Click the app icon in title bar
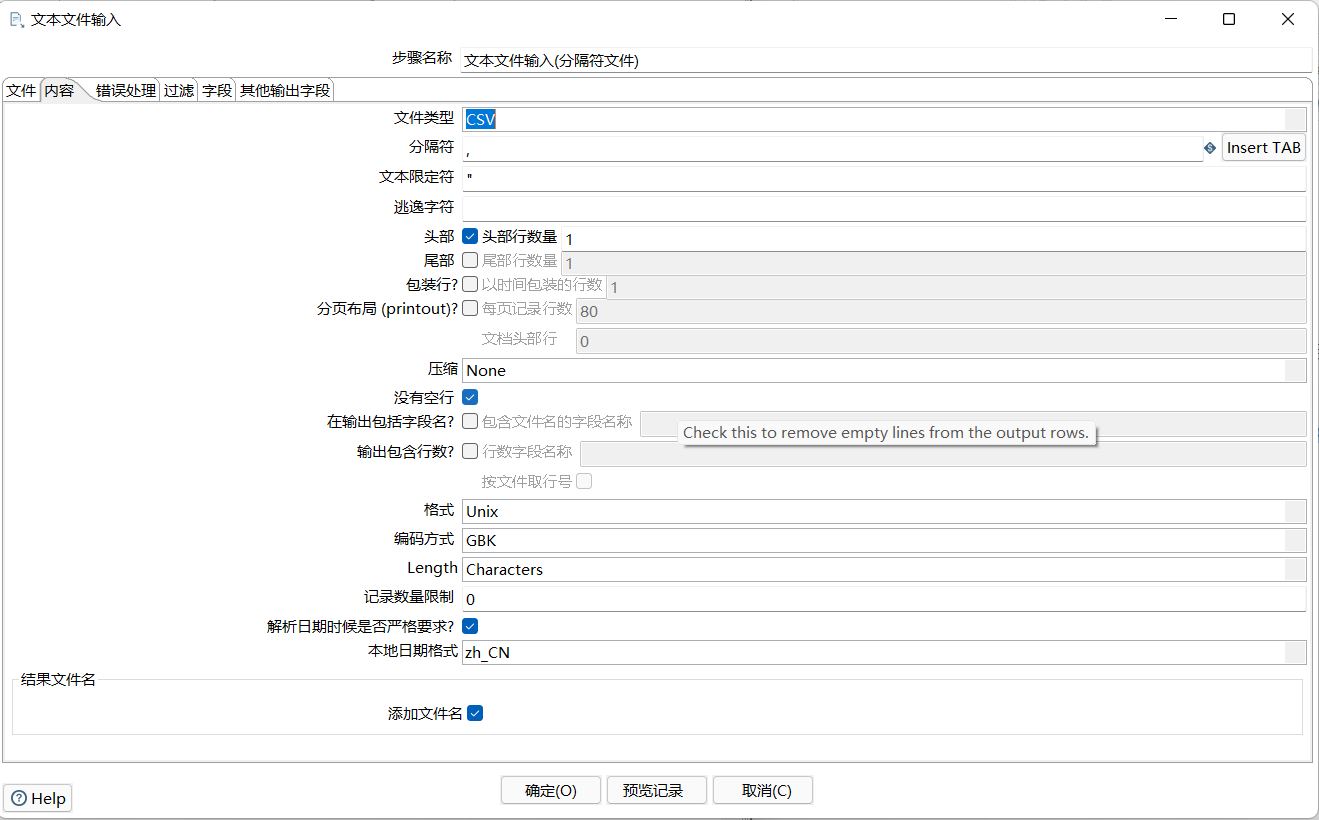 point(16,19)
